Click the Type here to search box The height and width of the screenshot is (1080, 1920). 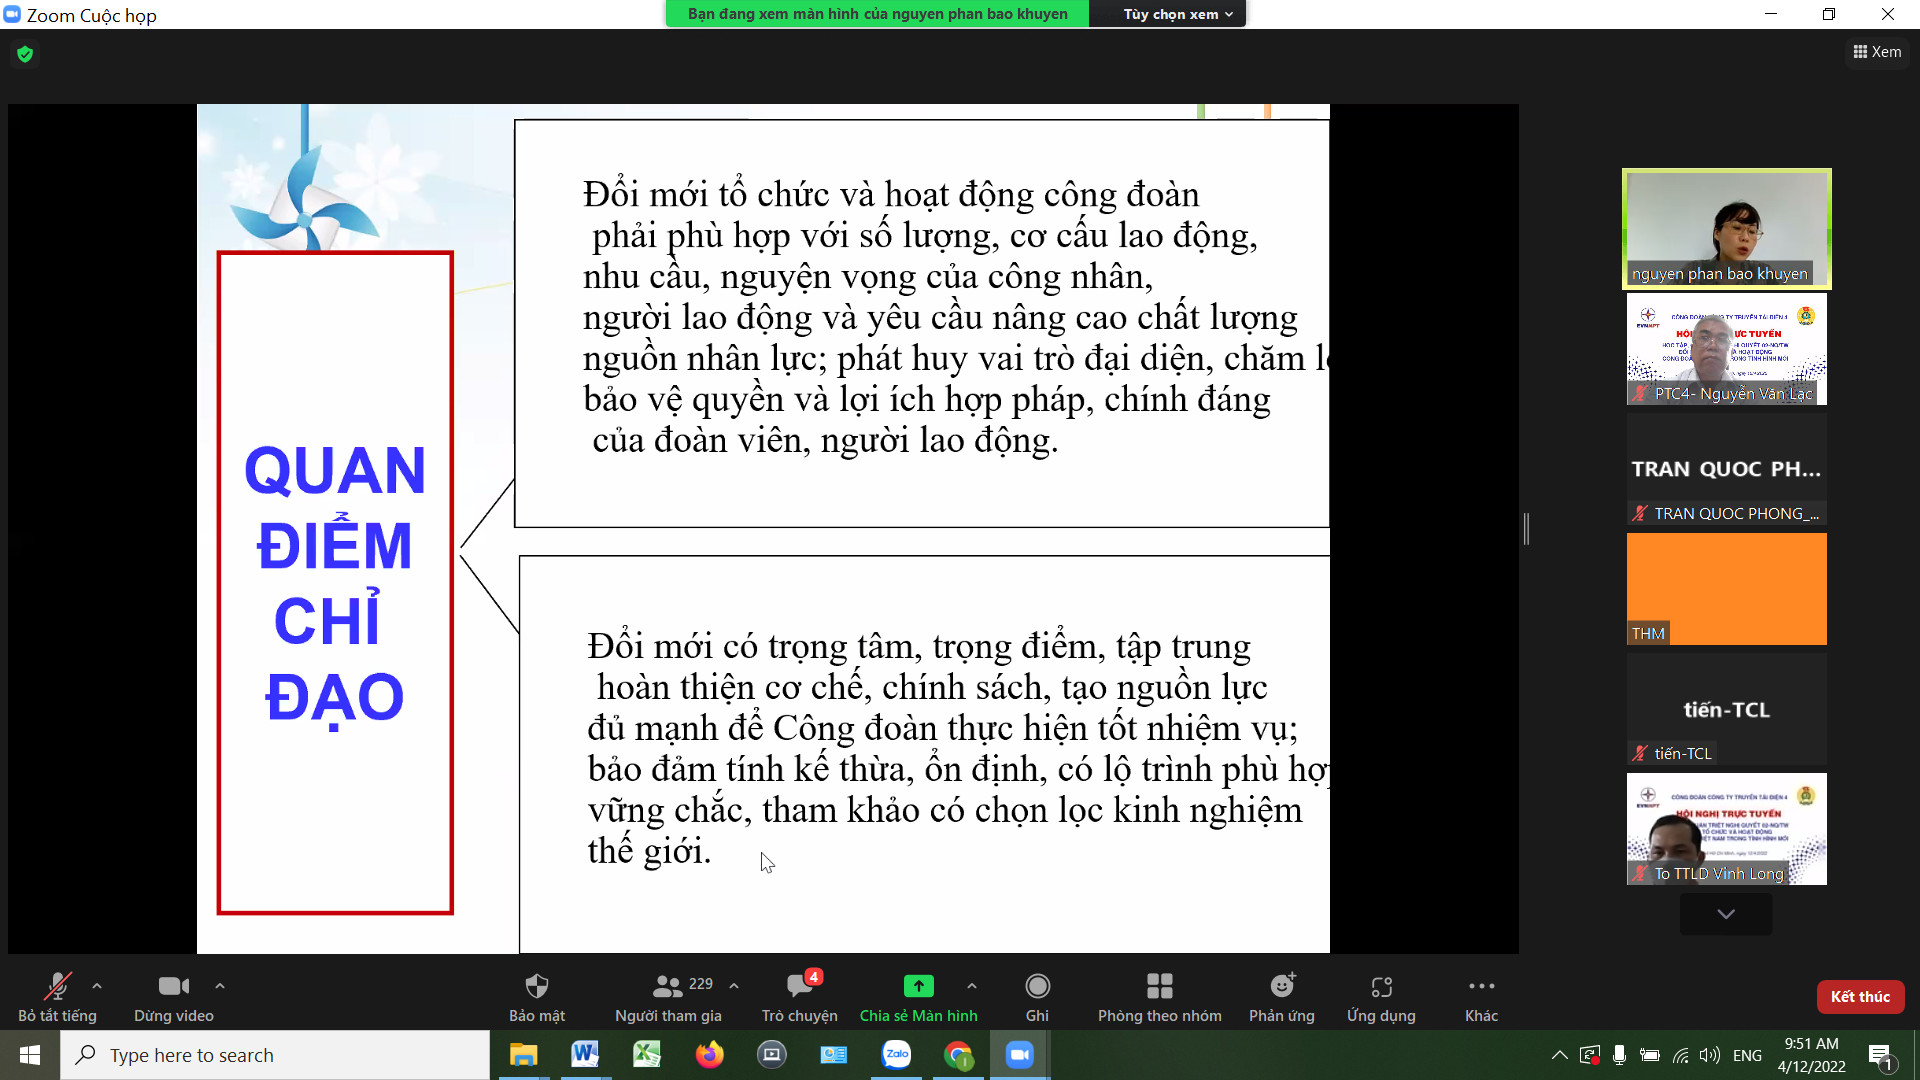[275, 1055]
